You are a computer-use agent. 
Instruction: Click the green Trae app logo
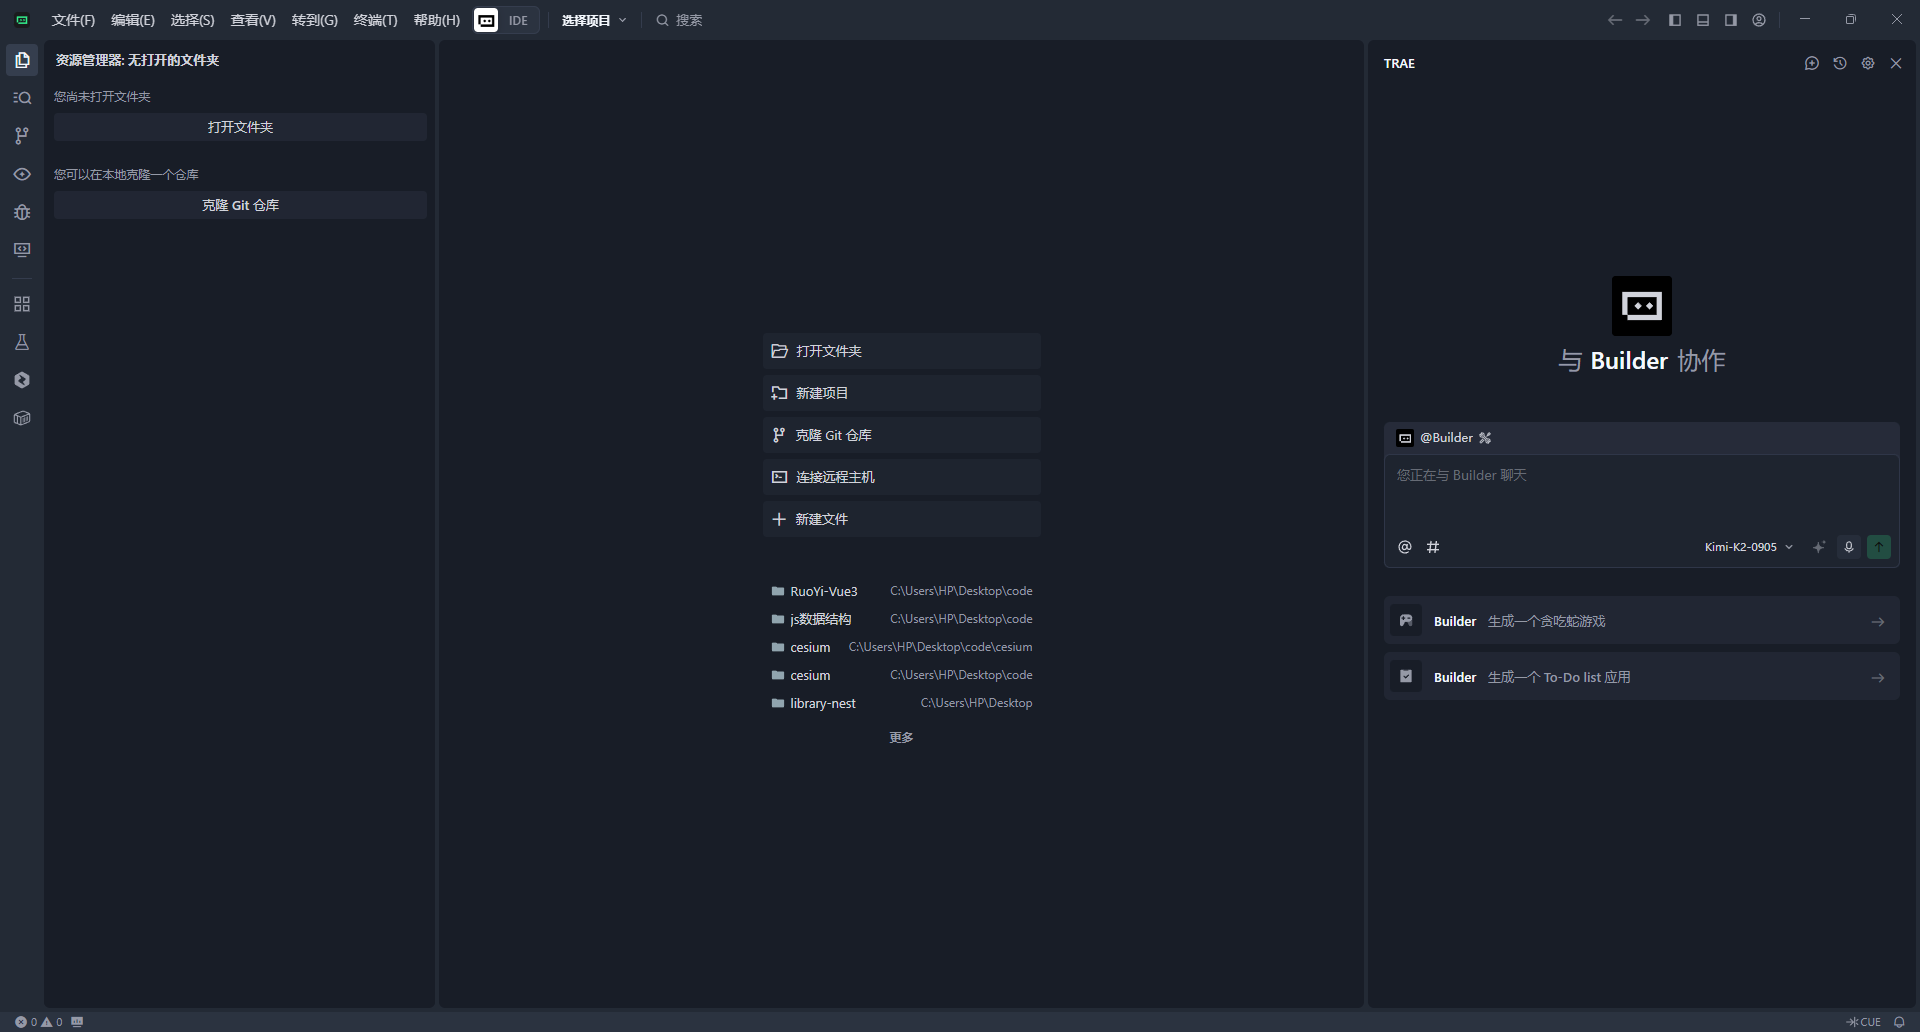tap(22, 20)
